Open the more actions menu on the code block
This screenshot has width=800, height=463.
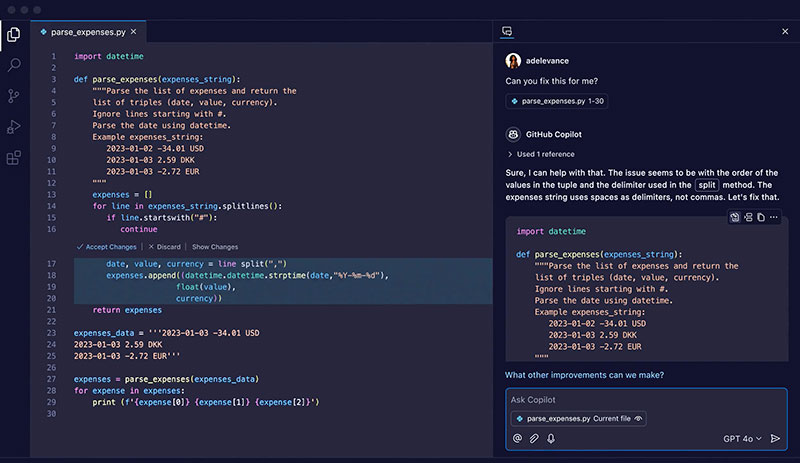coord(775,217)
